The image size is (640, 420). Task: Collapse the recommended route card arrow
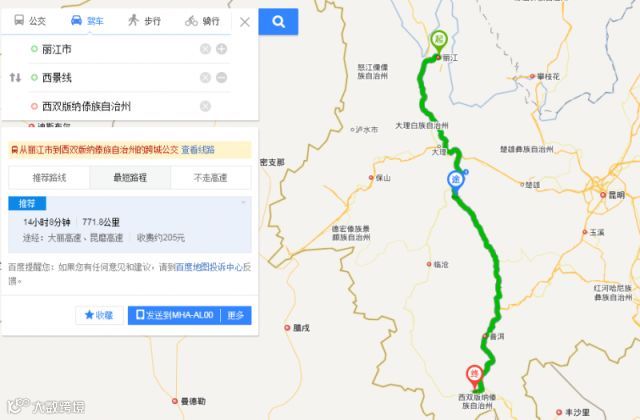(244, 202)
